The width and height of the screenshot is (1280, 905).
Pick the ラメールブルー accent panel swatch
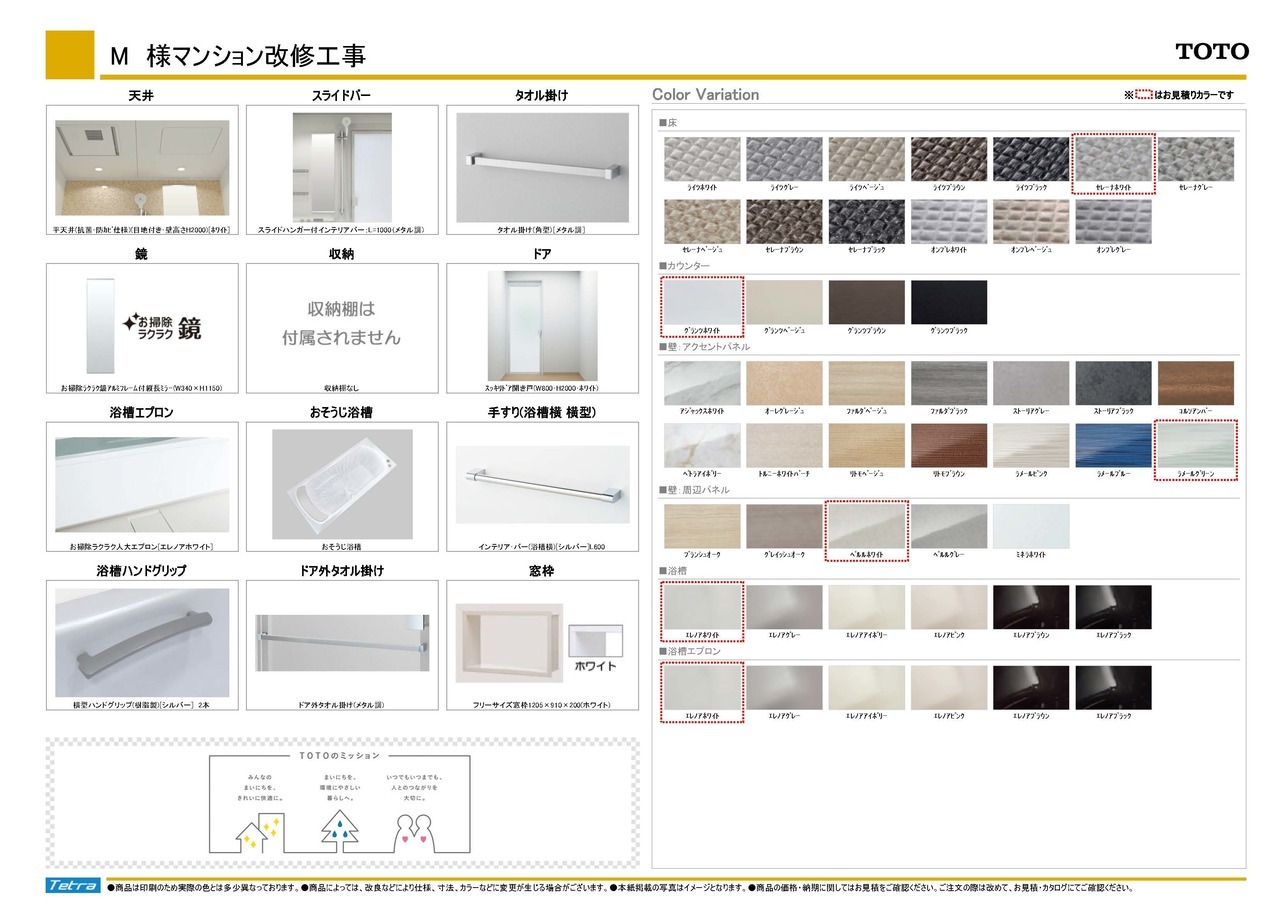[x=1113, y=446]
